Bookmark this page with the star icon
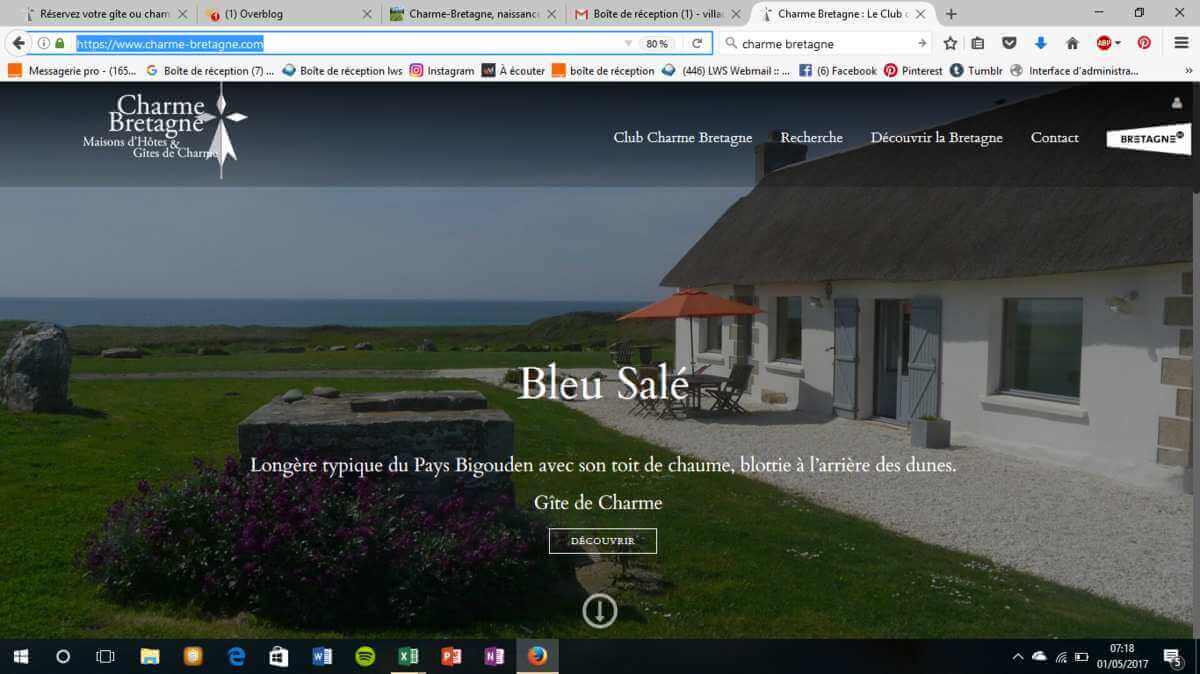Image resolution: width=1200 pixels, height=674 pixels. coord(950,44)
